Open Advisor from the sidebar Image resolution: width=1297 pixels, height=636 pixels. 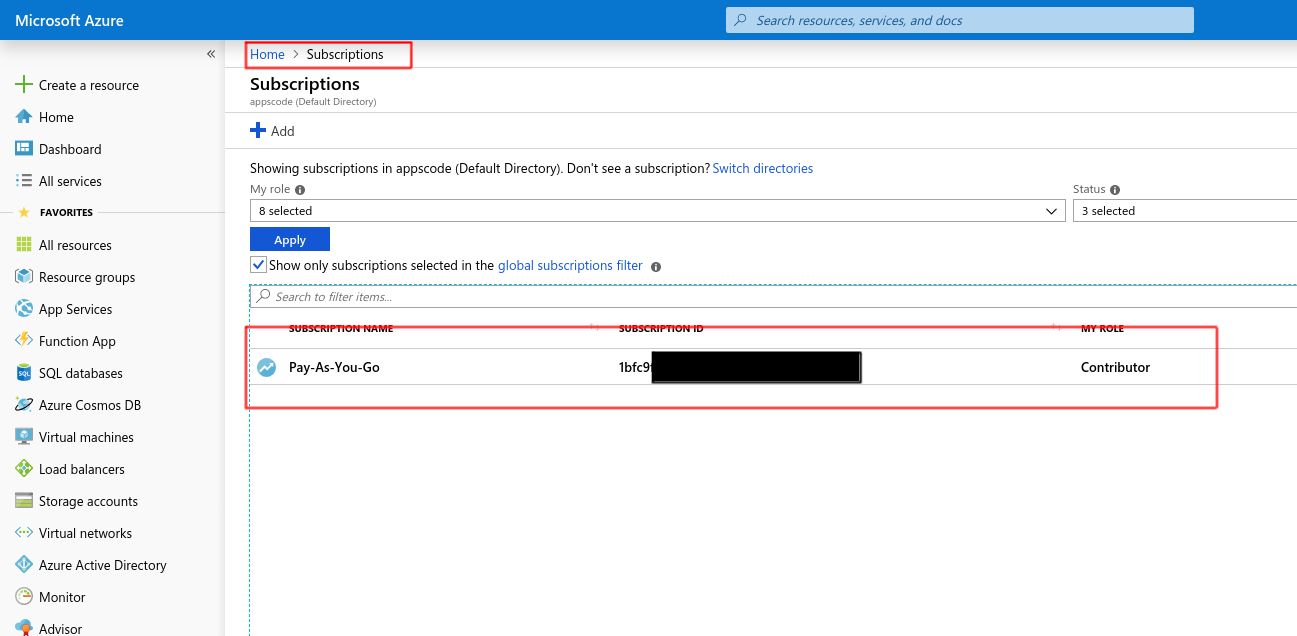[x=58, y=628]
